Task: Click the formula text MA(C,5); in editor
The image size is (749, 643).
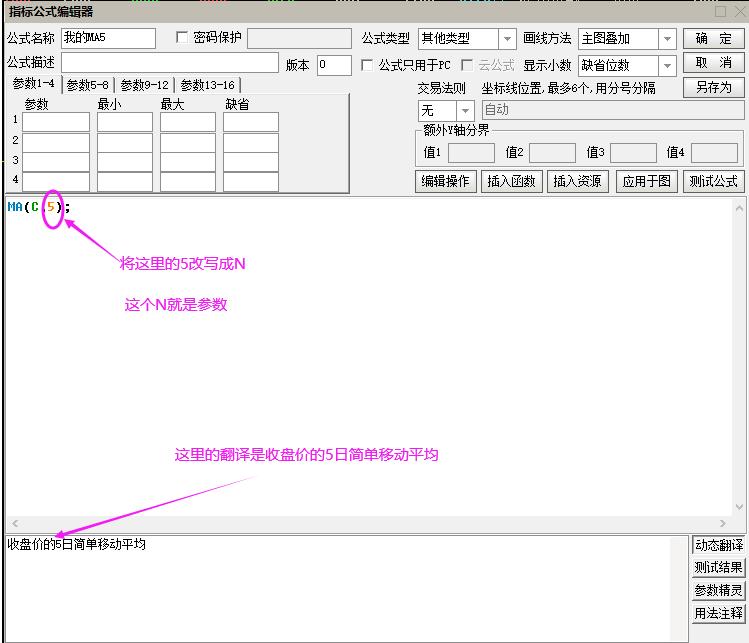Action: 39,207
